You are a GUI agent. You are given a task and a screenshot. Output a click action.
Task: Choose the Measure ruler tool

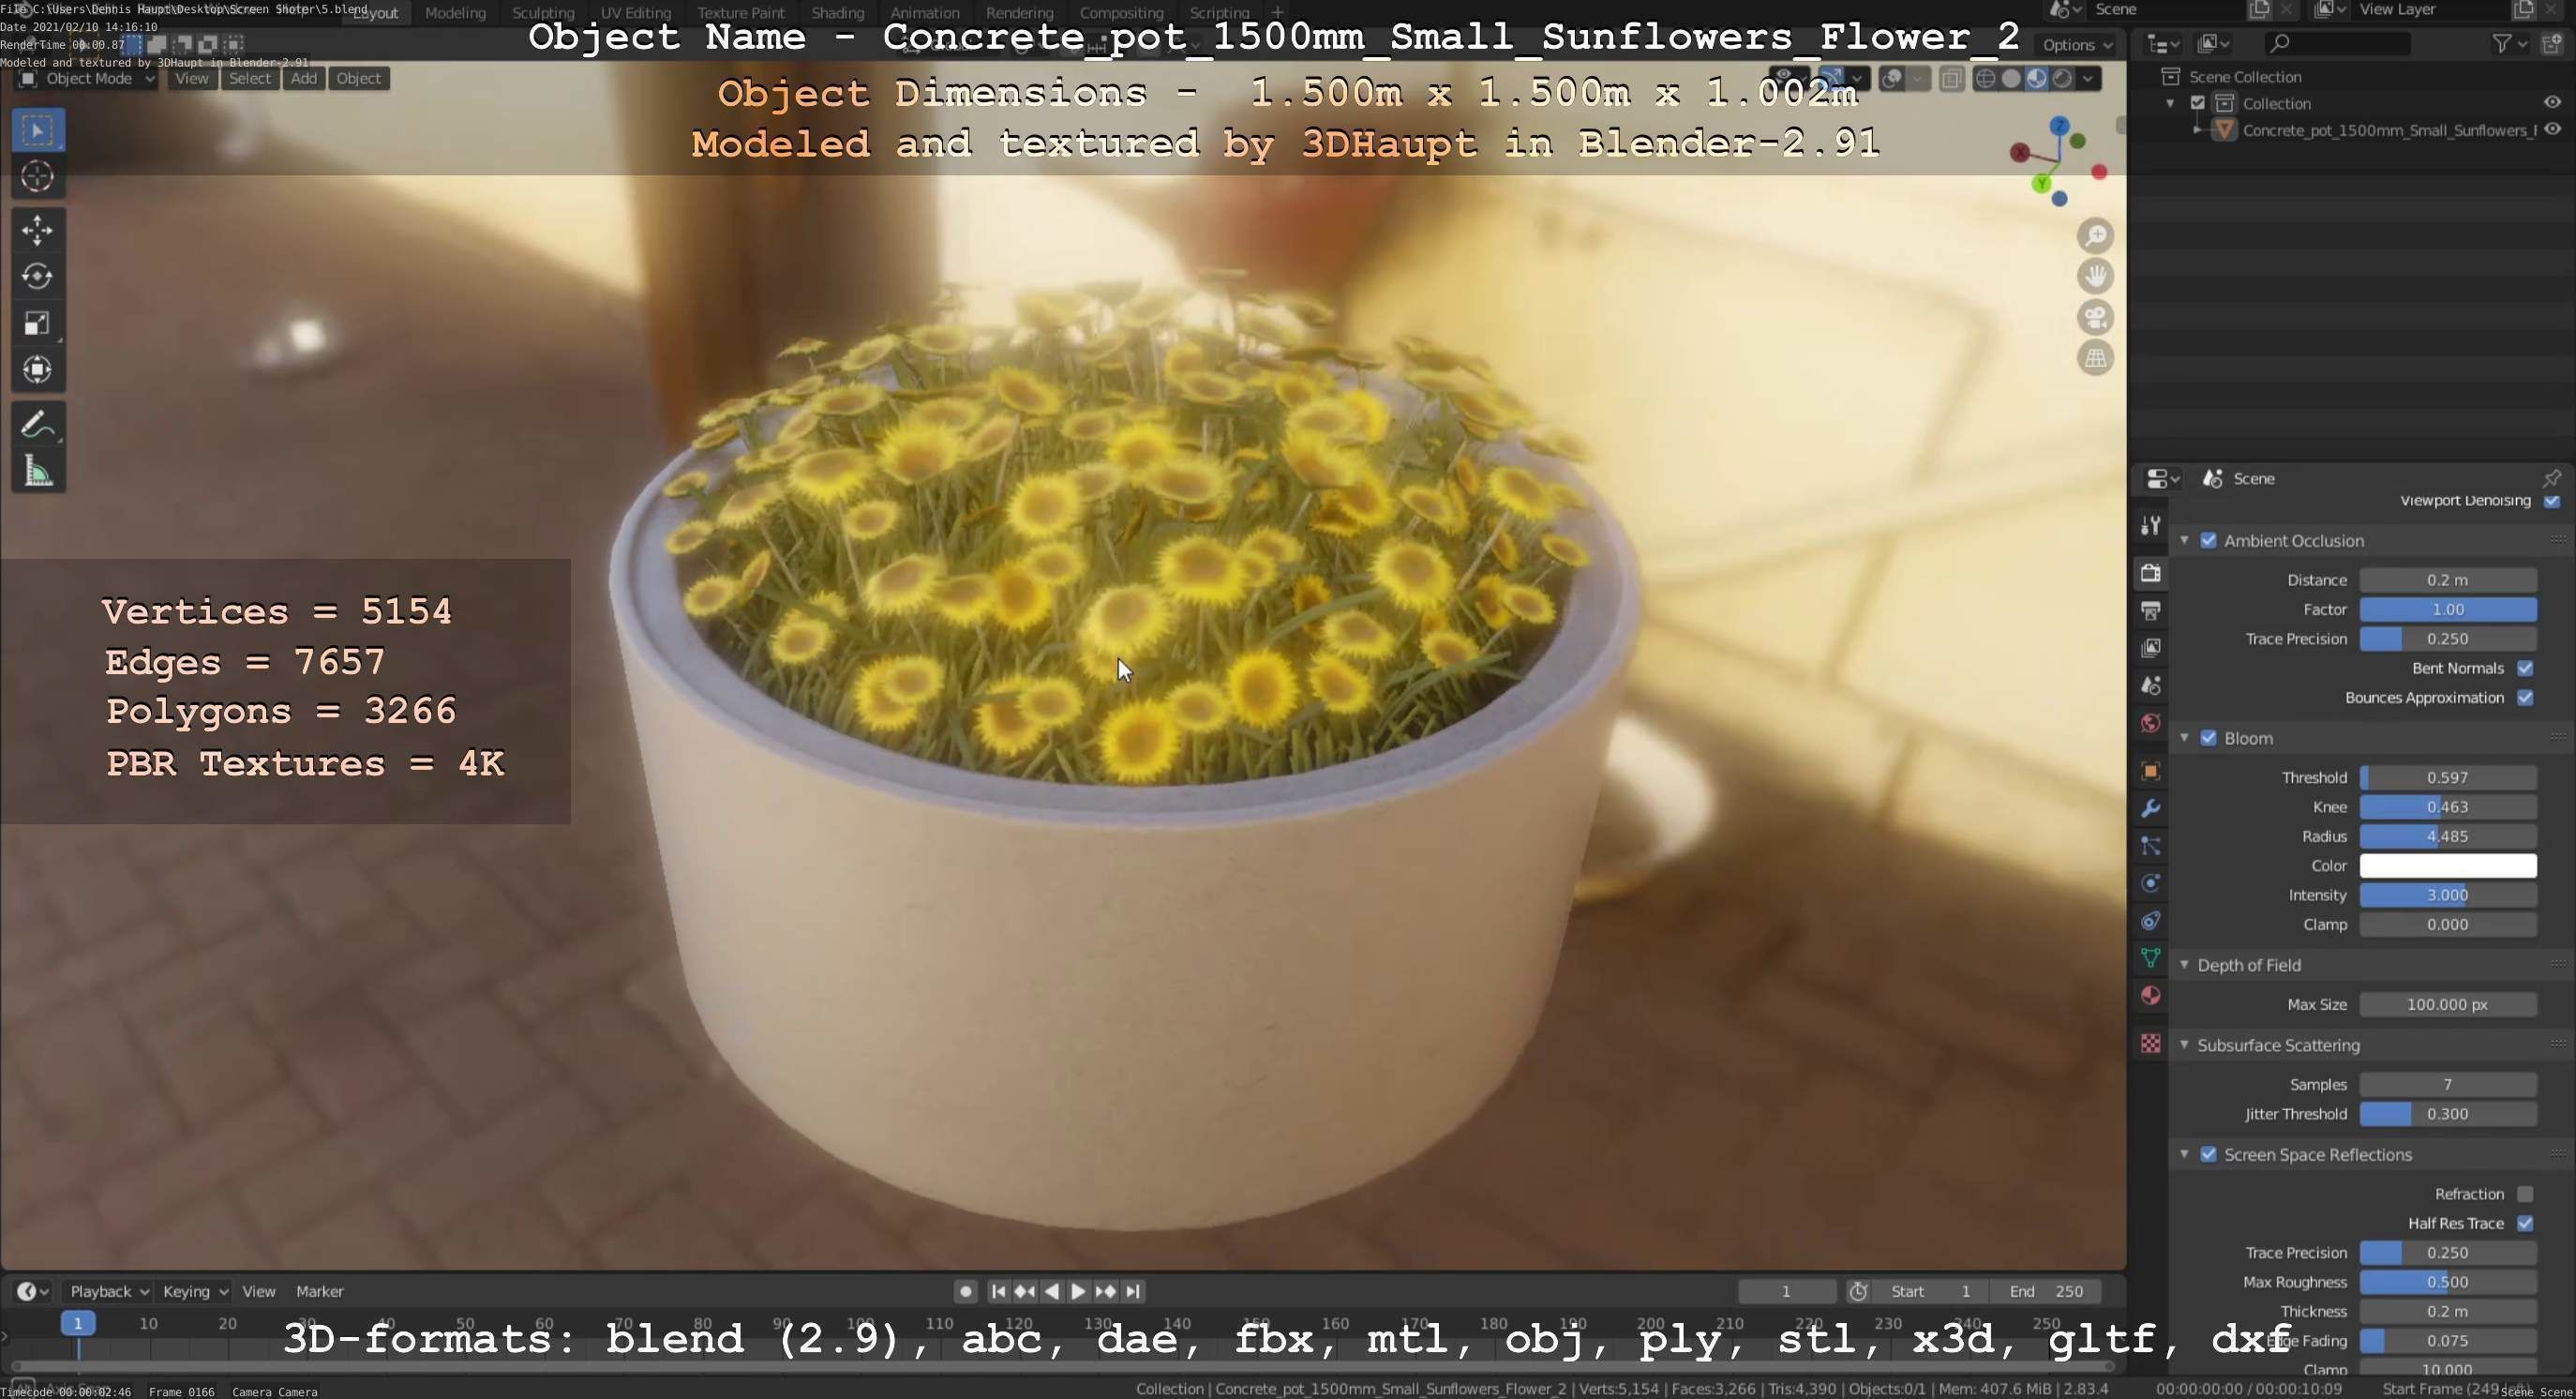point(38,470)
